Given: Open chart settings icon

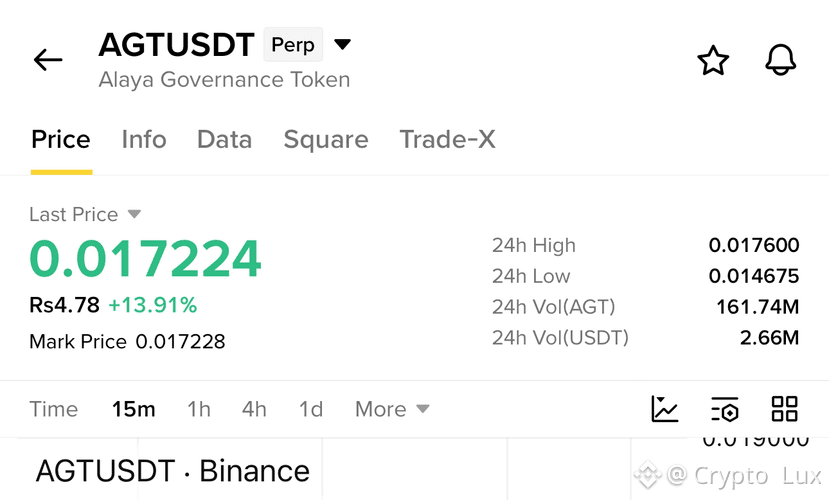Looking at the screenshot, I should (724, 409).
